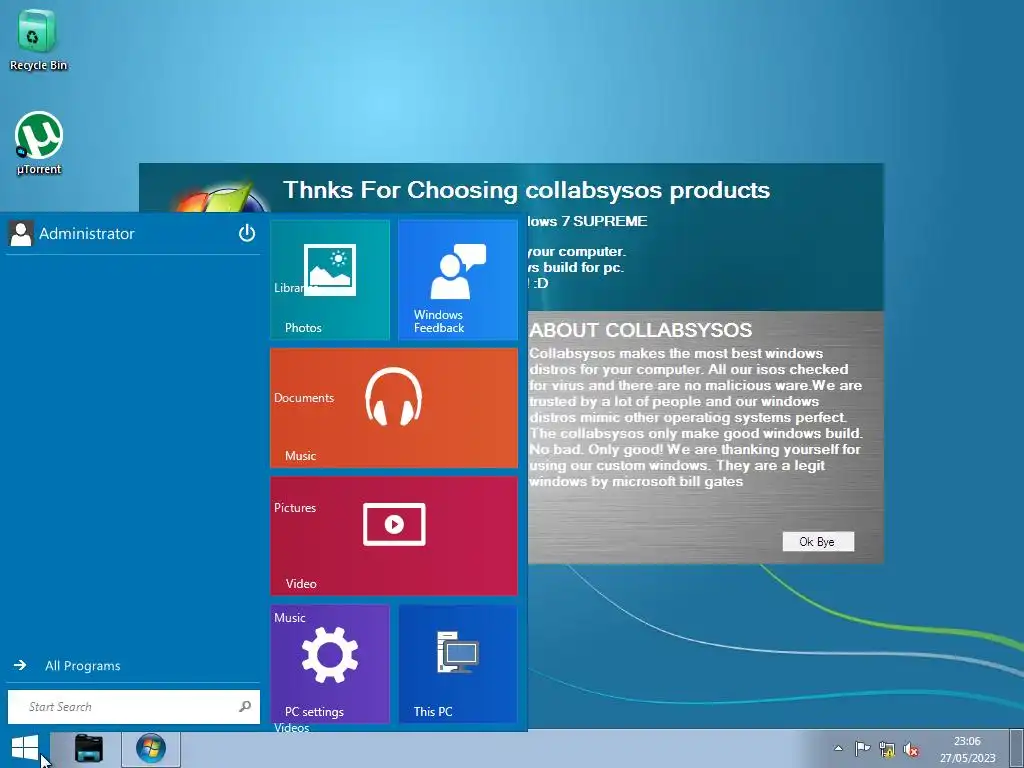Click the Ok Bye button
The height and width of the screenshot is (768, 1024).
coord(818,541)
